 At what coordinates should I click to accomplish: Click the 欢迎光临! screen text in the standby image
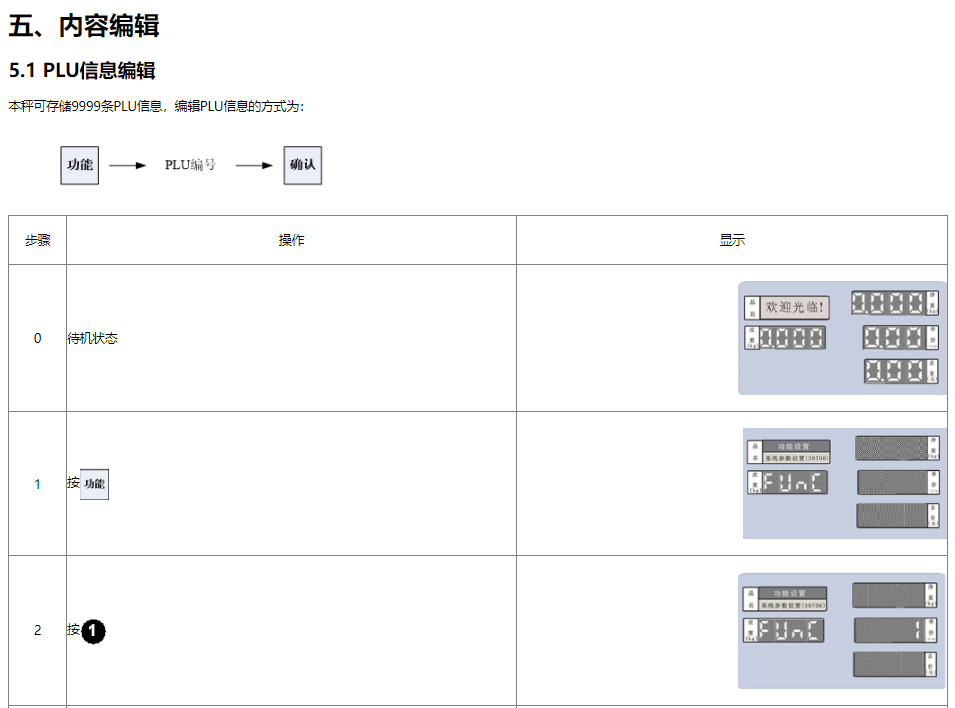(x=795, y=308)
